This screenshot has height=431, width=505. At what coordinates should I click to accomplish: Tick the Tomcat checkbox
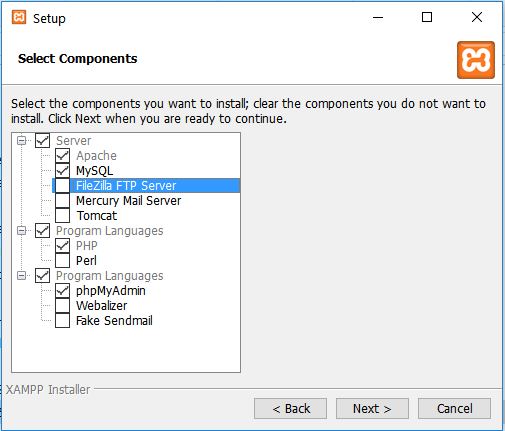[62, 216]
